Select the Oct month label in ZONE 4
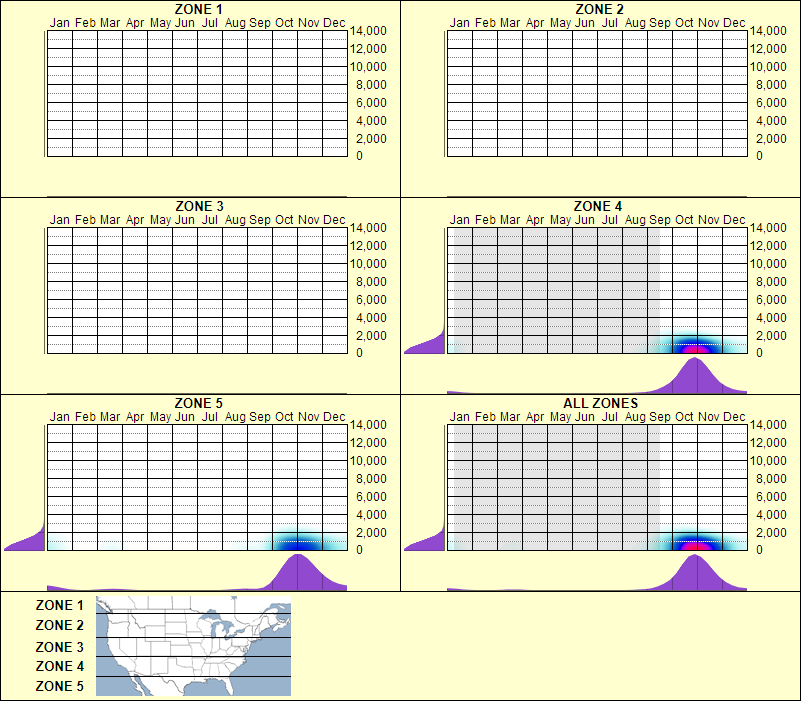 coord(683,219)
